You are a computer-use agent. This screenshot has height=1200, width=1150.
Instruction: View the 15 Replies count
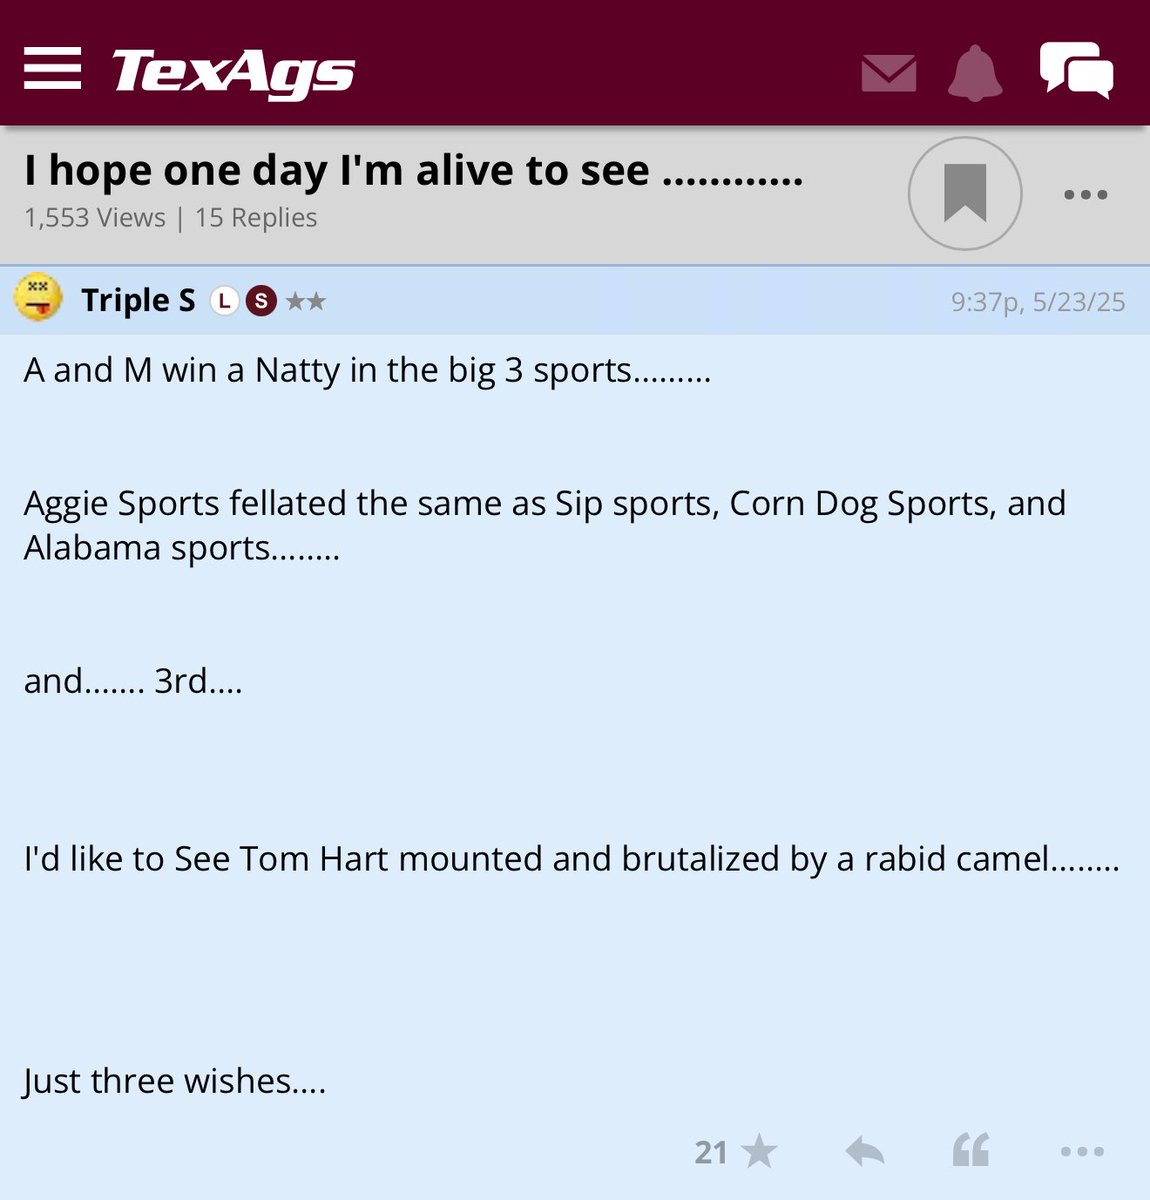(256, 217)
